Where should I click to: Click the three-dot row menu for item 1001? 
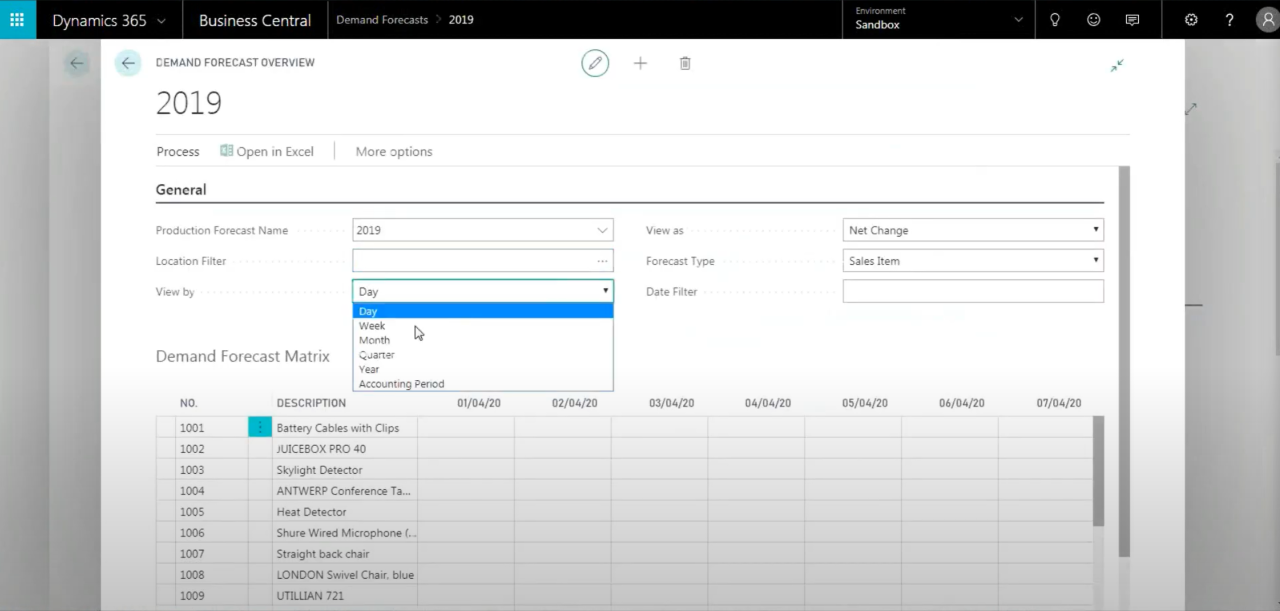tap(260, 427)
